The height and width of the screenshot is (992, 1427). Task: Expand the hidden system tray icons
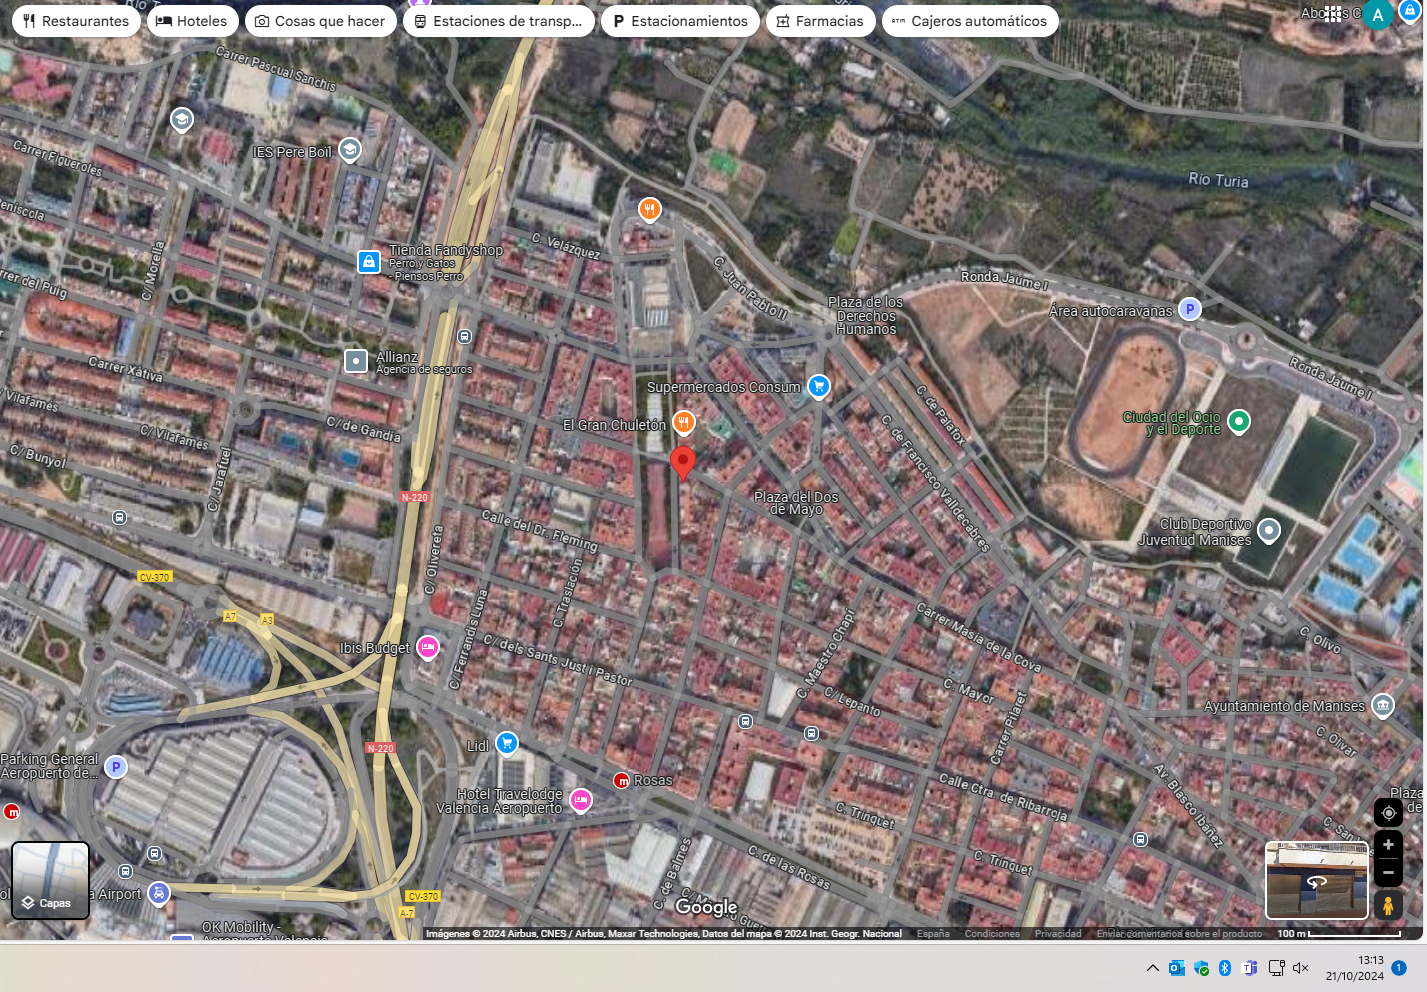coord(1153,968)
